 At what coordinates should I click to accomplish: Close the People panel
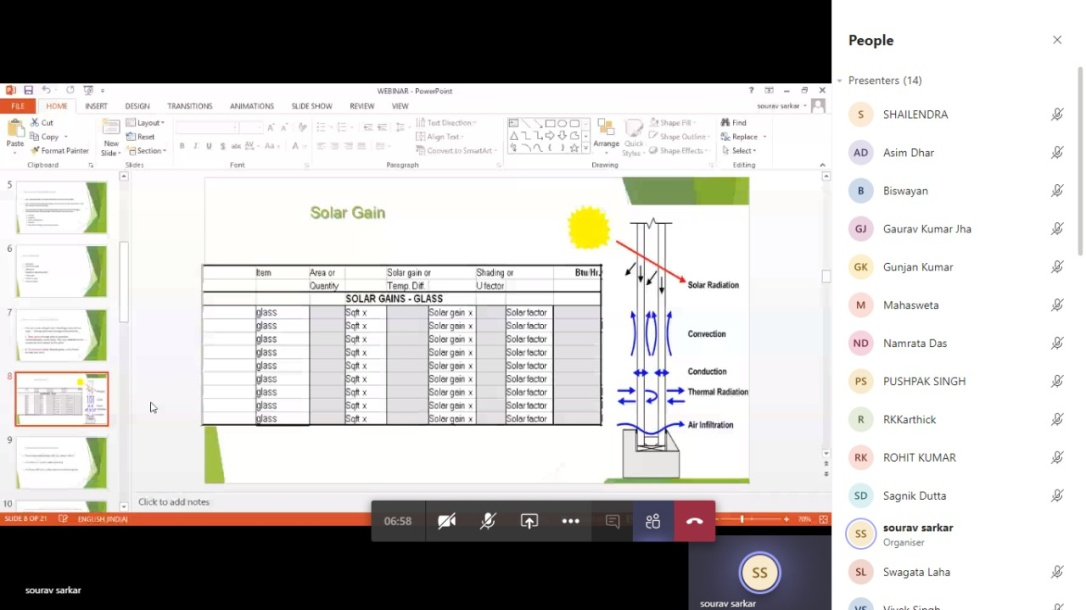pyautogui.click(x=1057, y=40)
